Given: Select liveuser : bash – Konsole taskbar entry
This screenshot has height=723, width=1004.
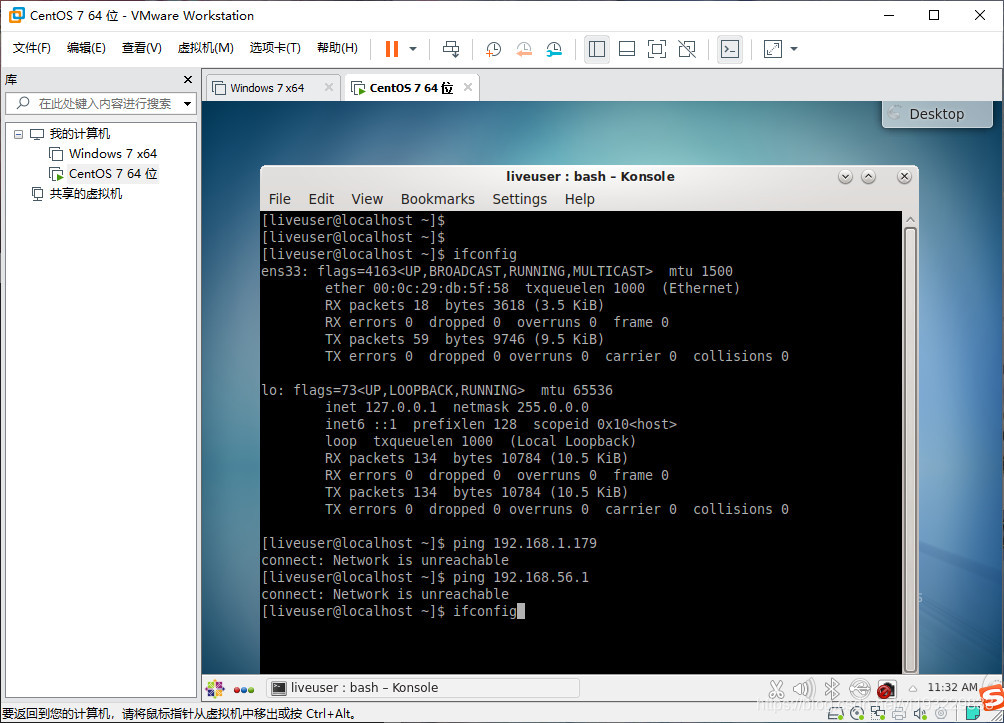Looking at the screenshot, I should (x=423, y=688).
